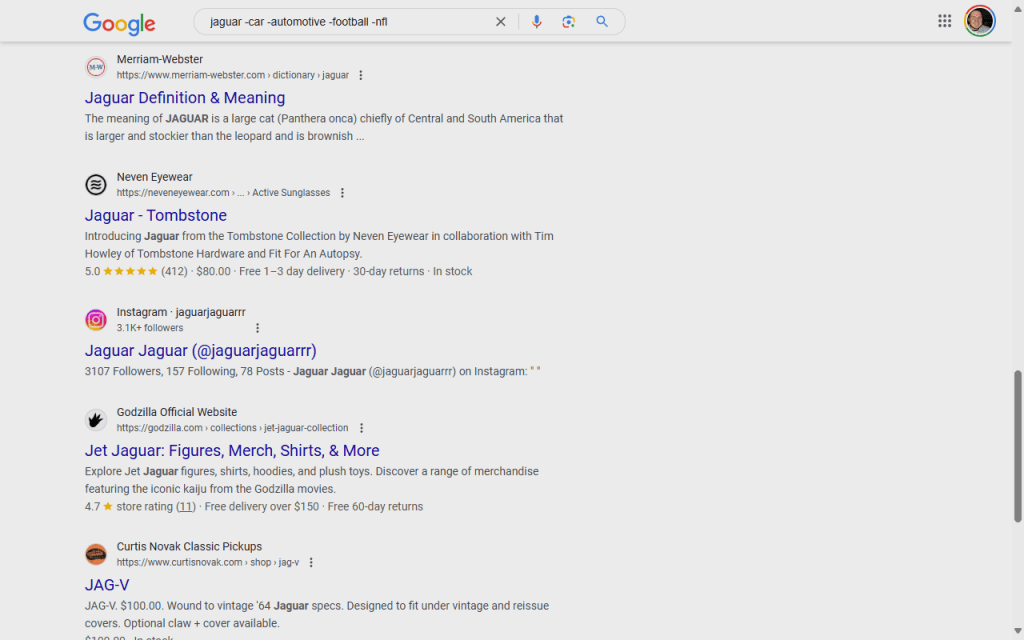Image resolution: width=1024 pixels, height=640 pixels.
Task: Click the Godzilla Official Website favicon
Action: [96, 420]
